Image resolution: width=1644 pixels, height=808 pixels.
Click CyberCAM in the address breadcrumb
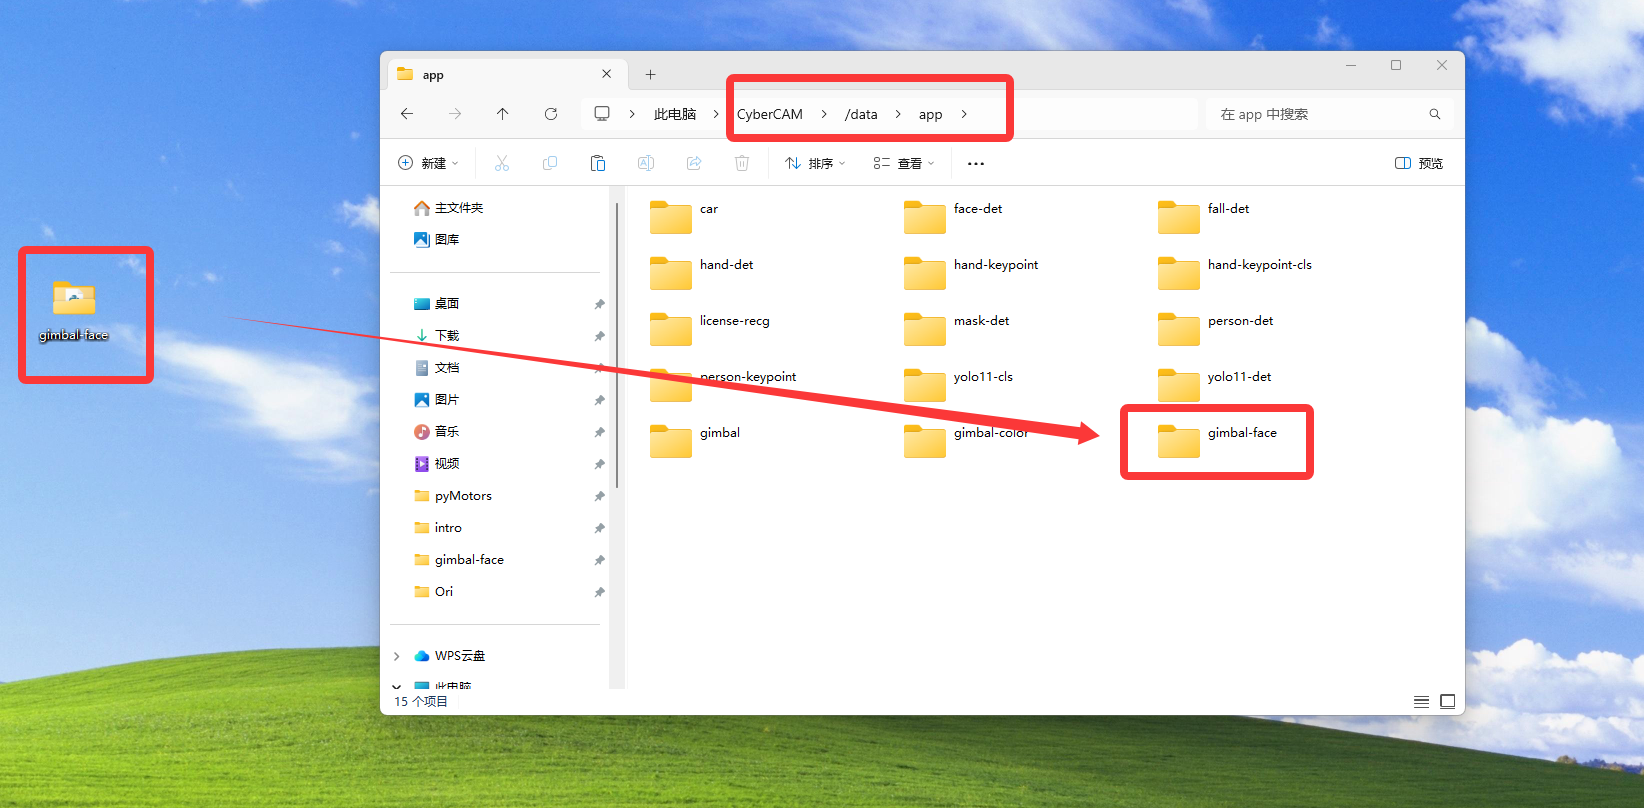(770, 114)
